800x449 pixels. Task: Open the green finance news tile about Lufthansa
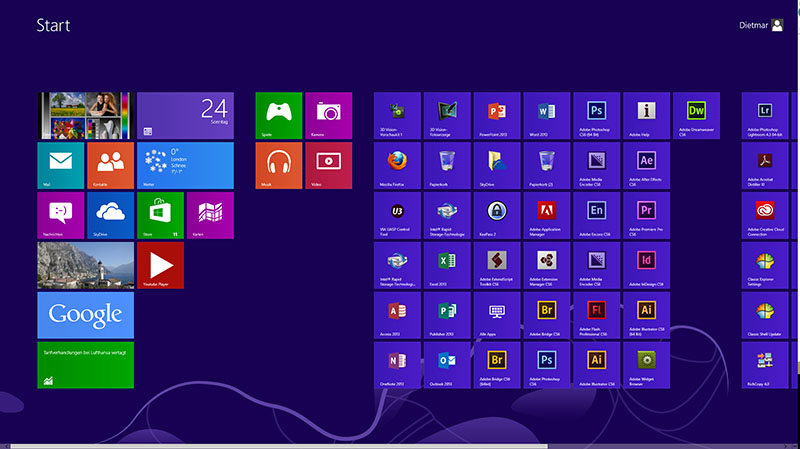(86, 365)
